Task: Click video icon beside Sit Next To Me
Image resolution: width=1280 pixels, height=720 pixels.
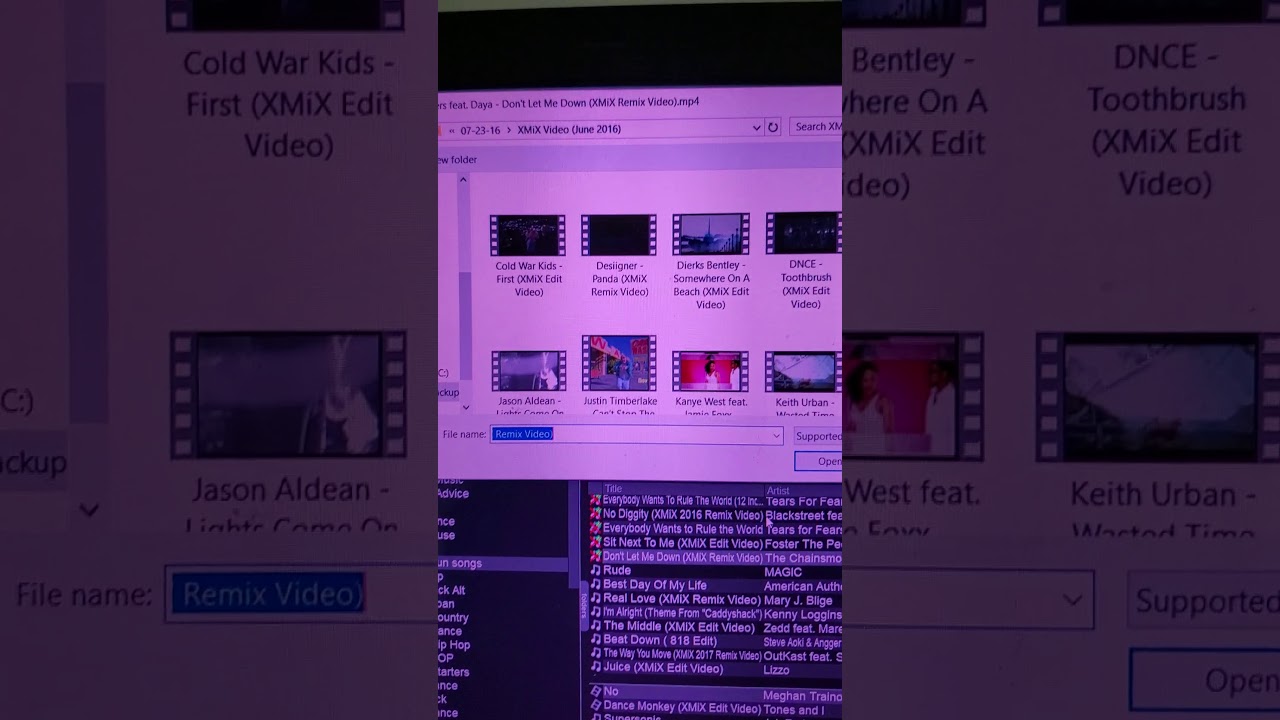Action: (595, 543)
